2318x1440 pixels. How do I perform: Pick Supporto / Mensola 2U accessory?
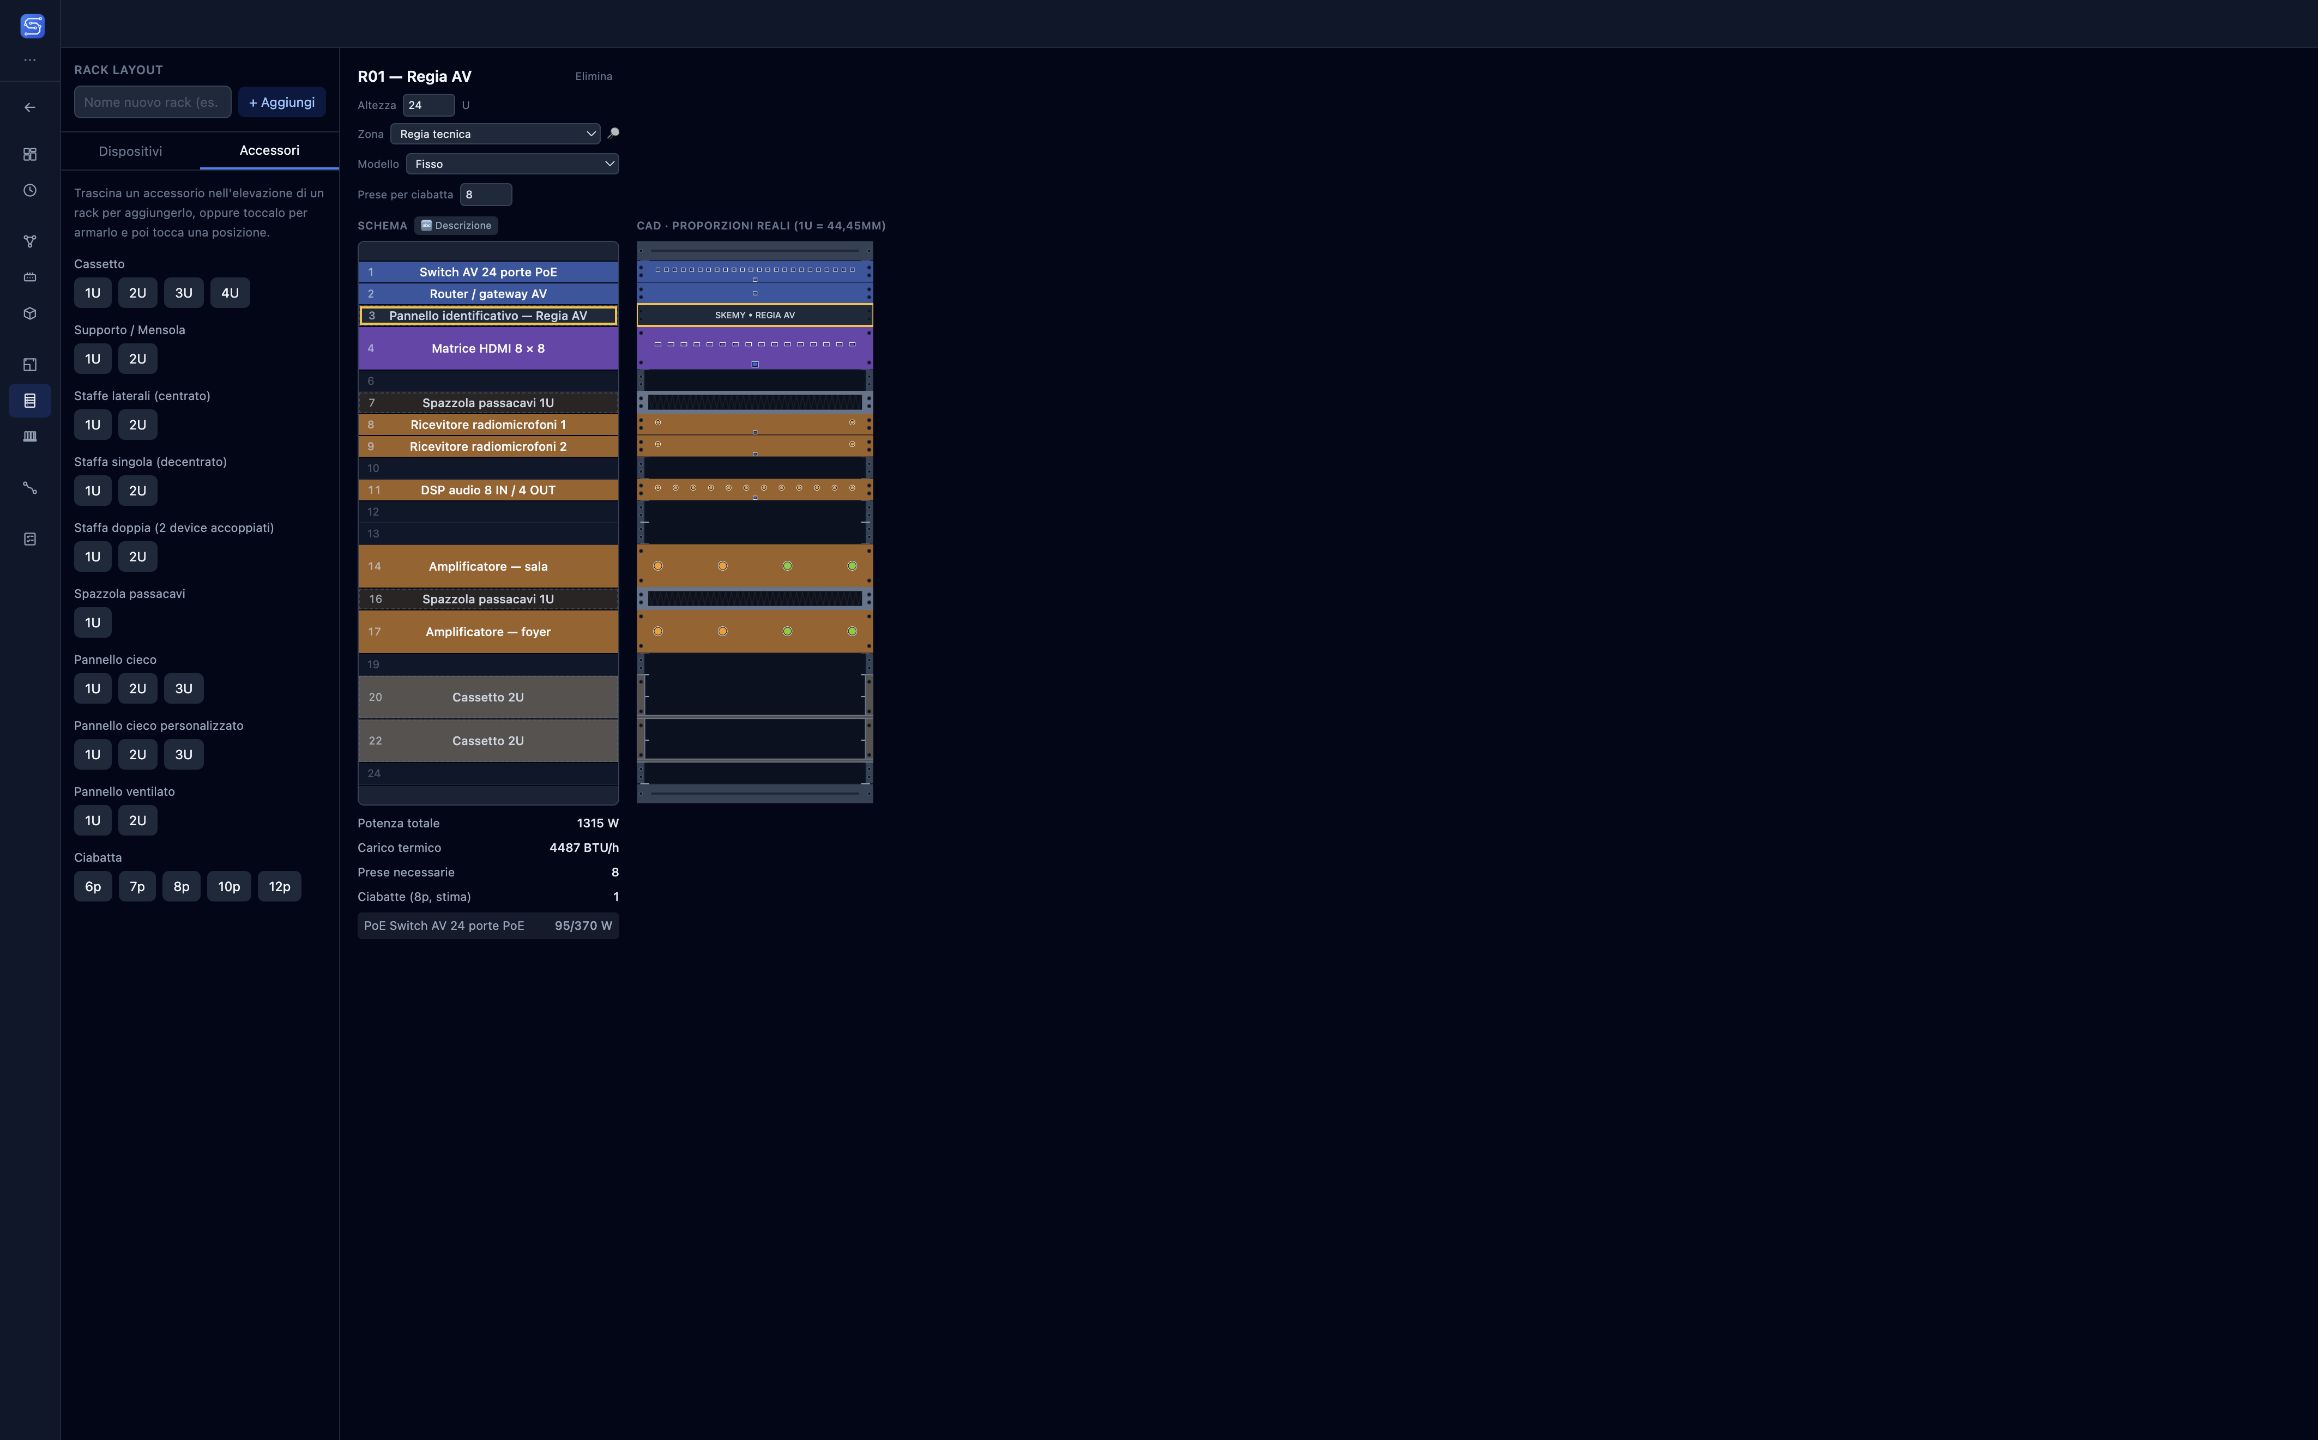pyautogui.click(x=137, y=359)
